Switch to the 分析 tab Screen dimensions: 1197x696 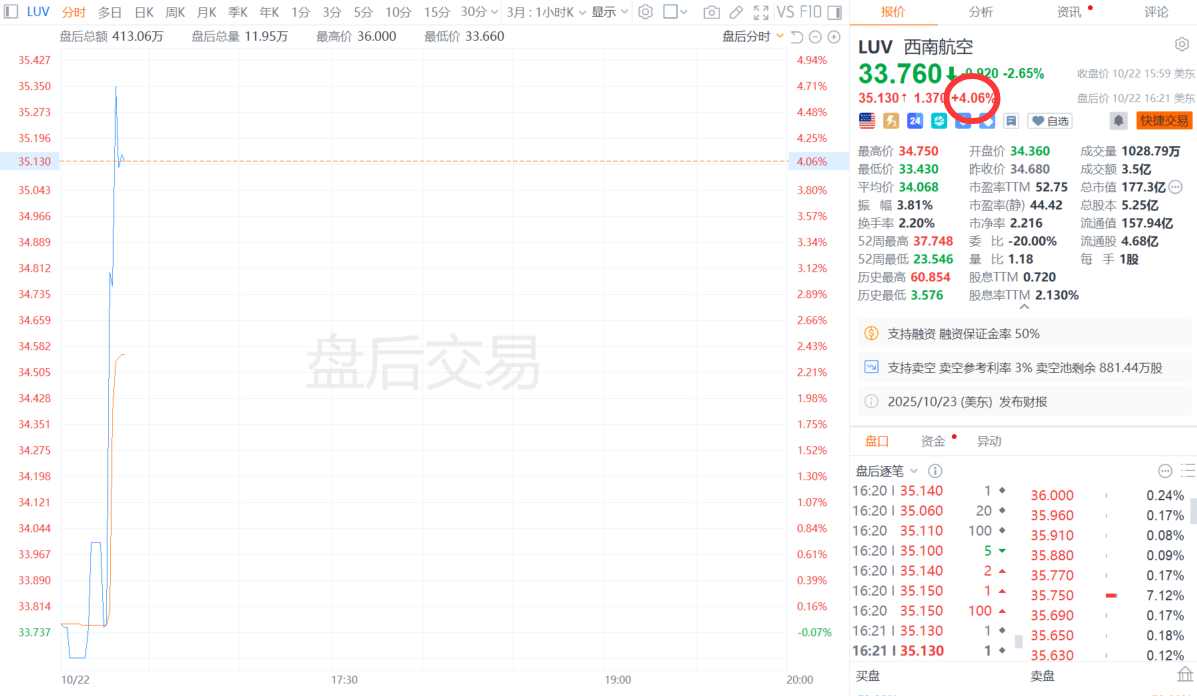tap(981, 12)
